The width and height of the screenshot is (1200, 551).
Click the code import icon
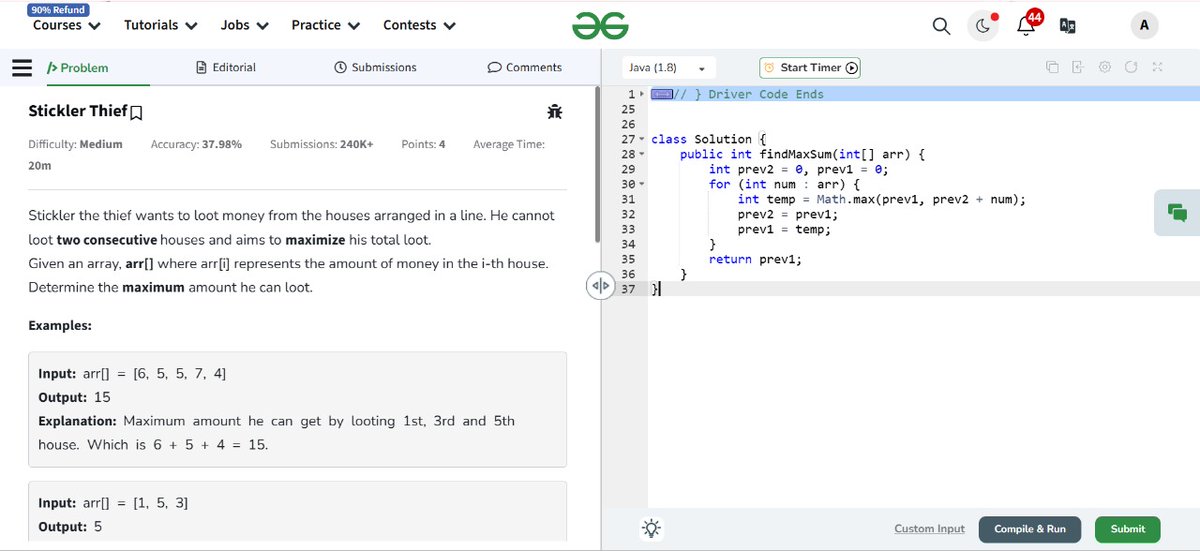1078,68
